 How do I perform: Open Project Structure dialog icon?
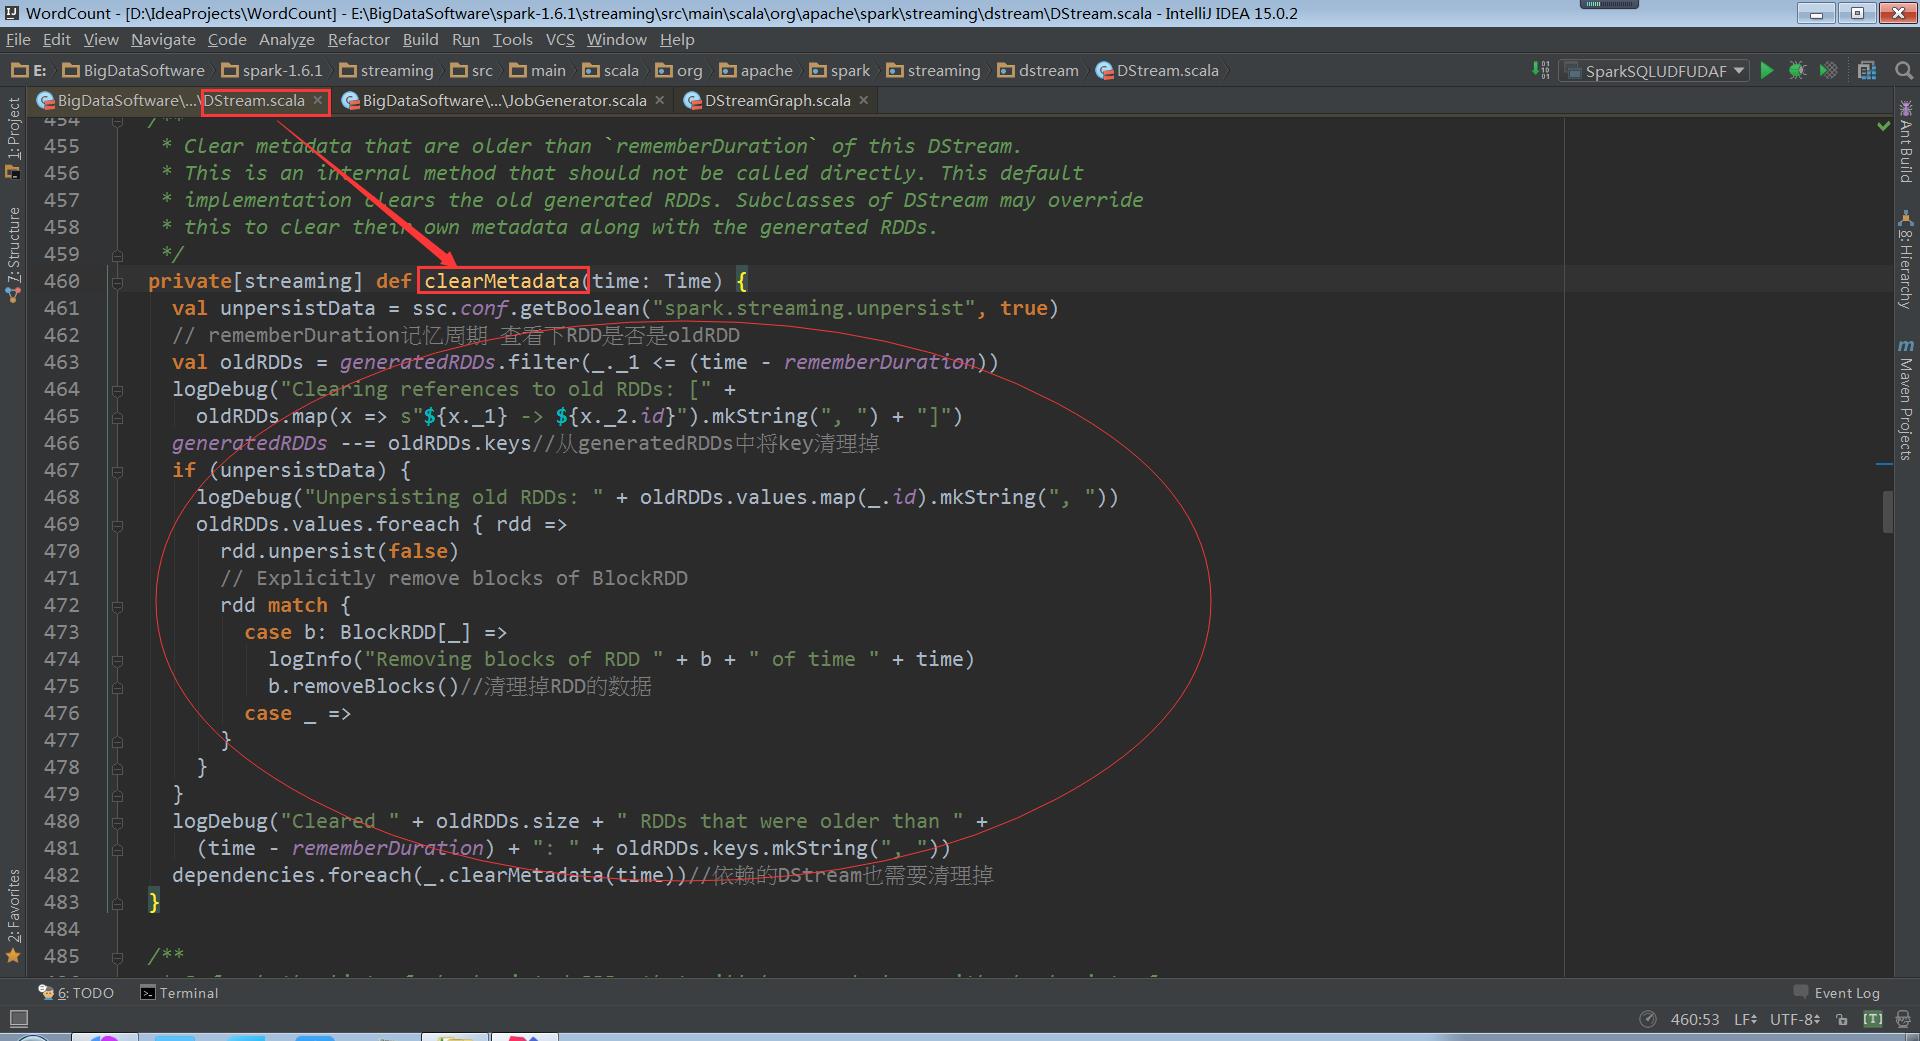(1867, 70)
